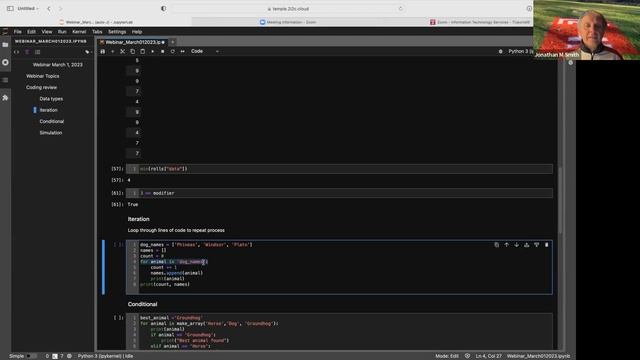Toggle numbered list in table of contents toolbar
Viewport: 640px width, 360px height.
pyautogui.click(x=38, y=52)
